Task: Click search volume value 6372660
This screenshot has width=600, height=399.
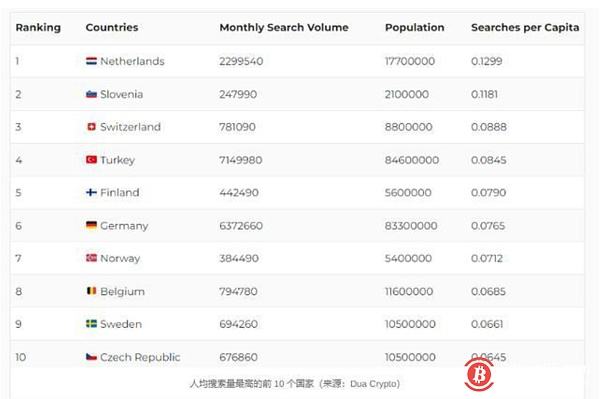Action: pos(241,226)
